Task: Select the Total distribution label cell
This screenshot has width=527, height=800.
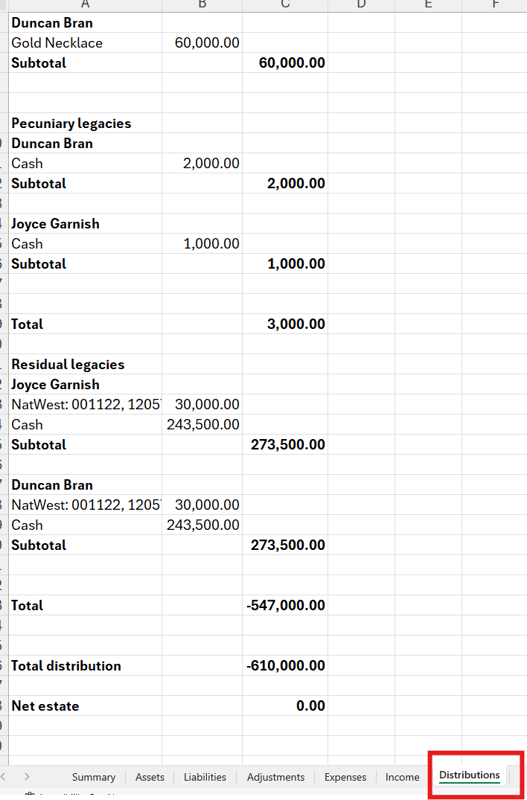Action: pyautogui.click(x=85, y=665)
